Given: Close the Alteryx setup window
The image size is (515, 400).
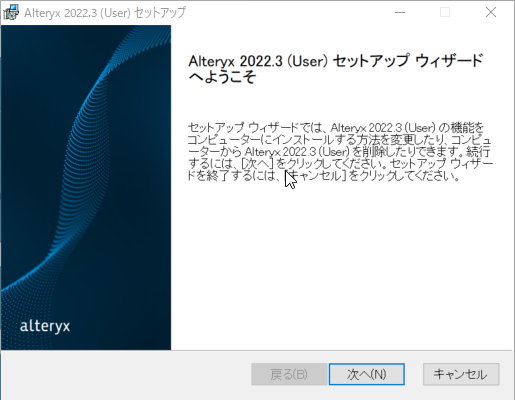Looking at the screenshot, I should point(491,13).
